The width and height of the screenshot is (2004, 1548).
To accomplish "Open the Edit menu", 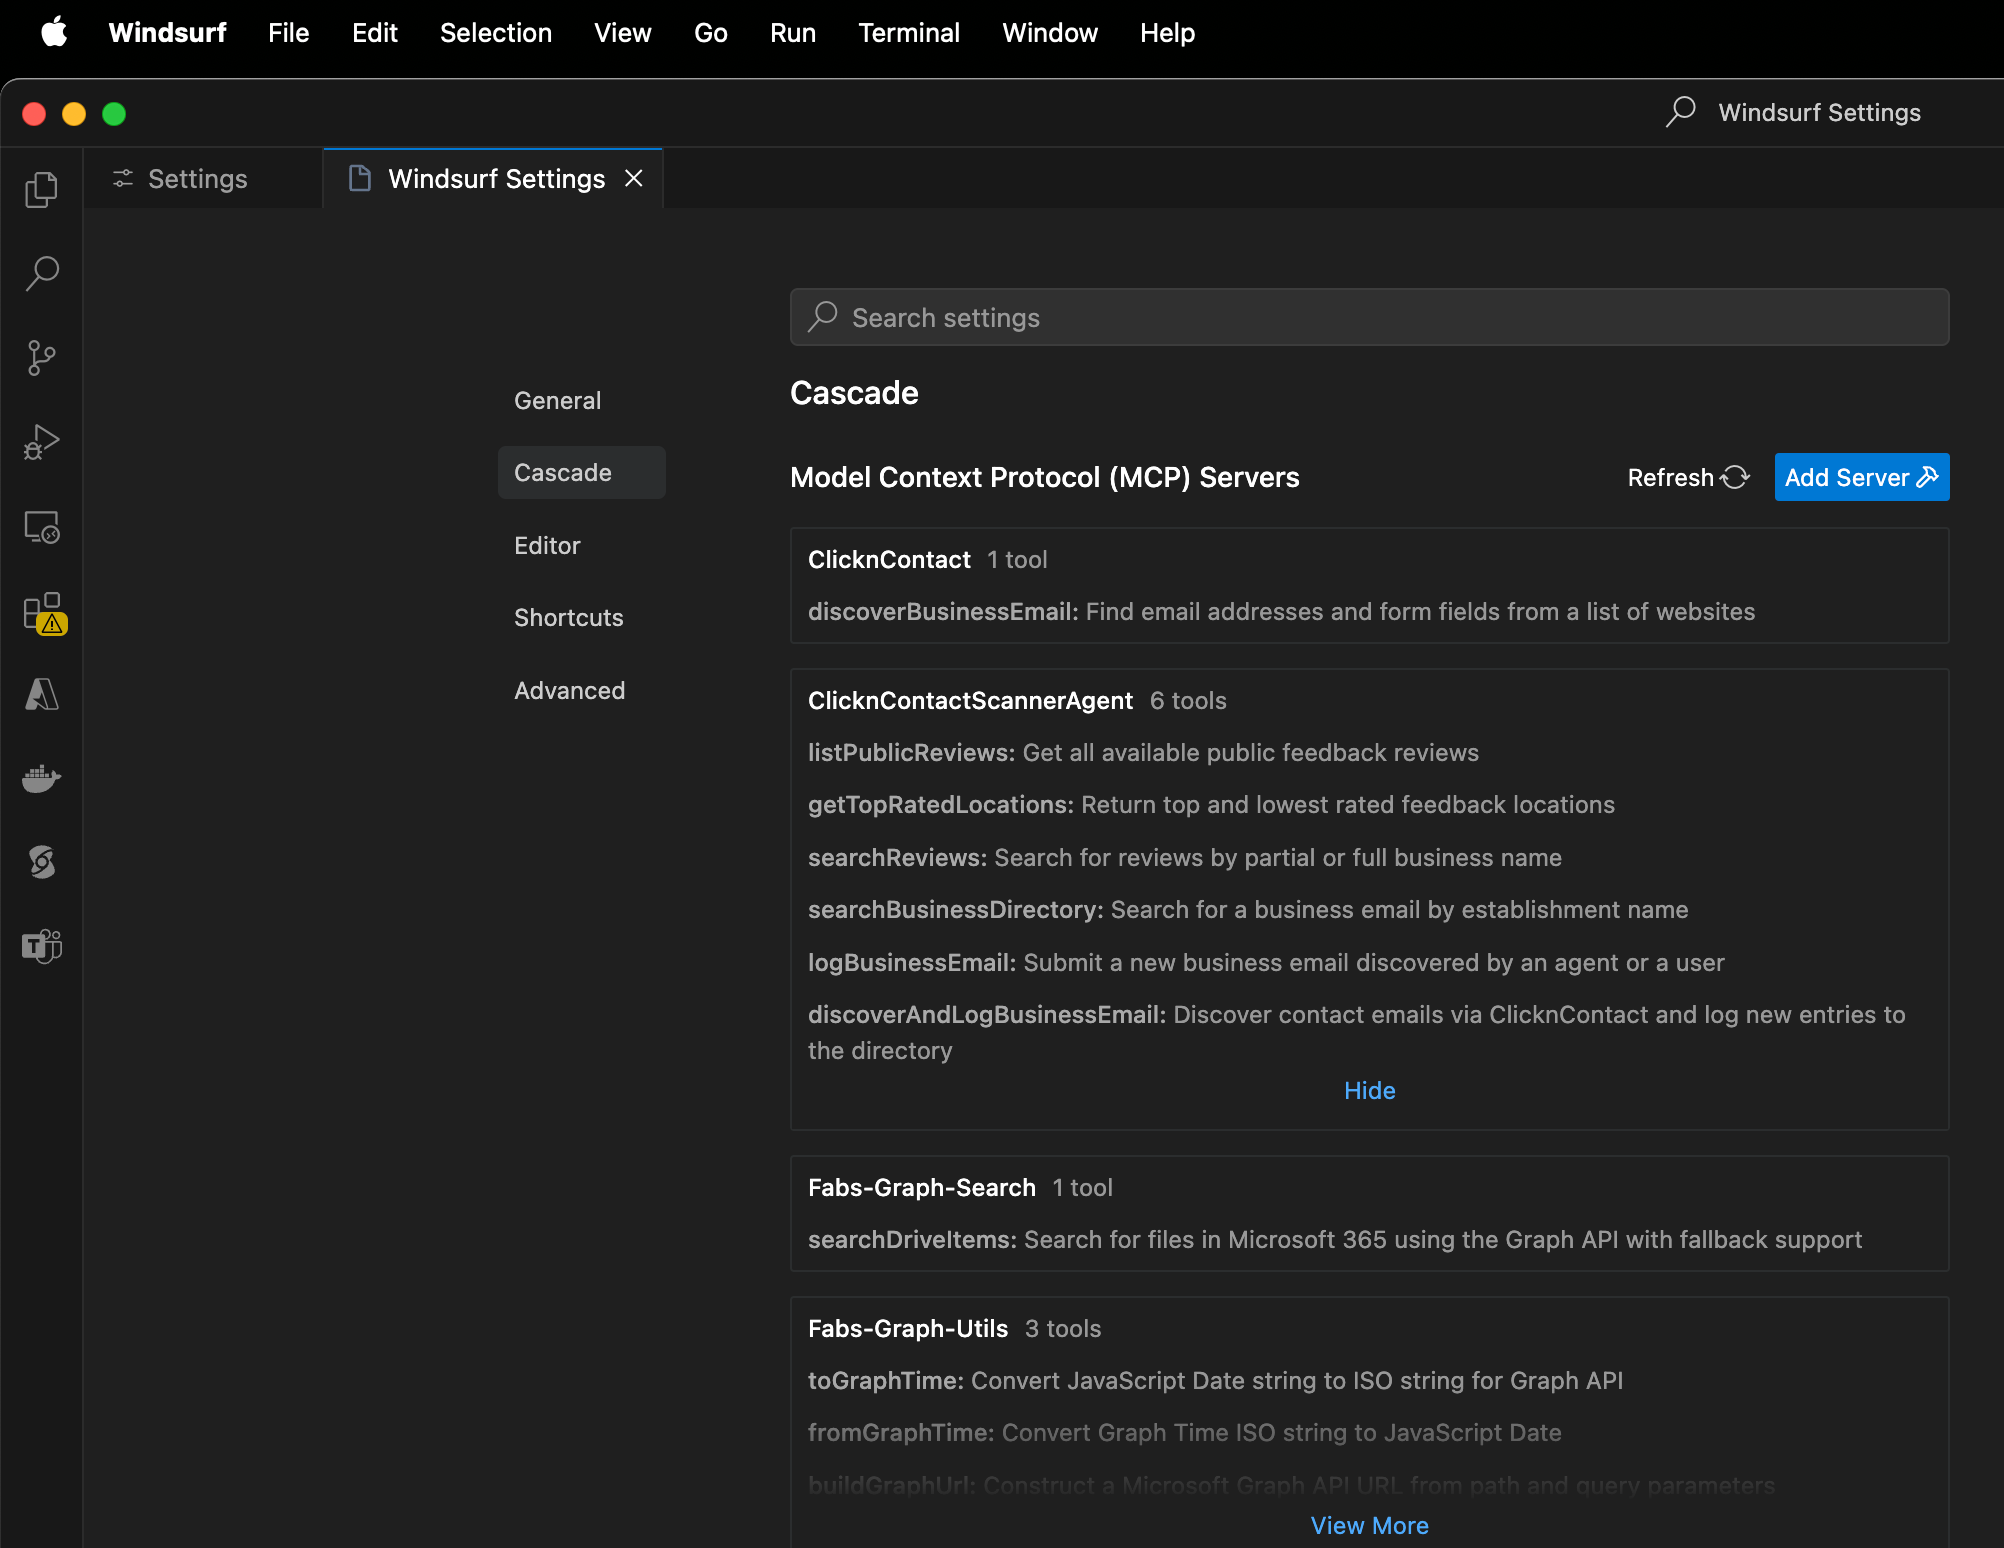I will pyautogui.click(x=375, y=32).
